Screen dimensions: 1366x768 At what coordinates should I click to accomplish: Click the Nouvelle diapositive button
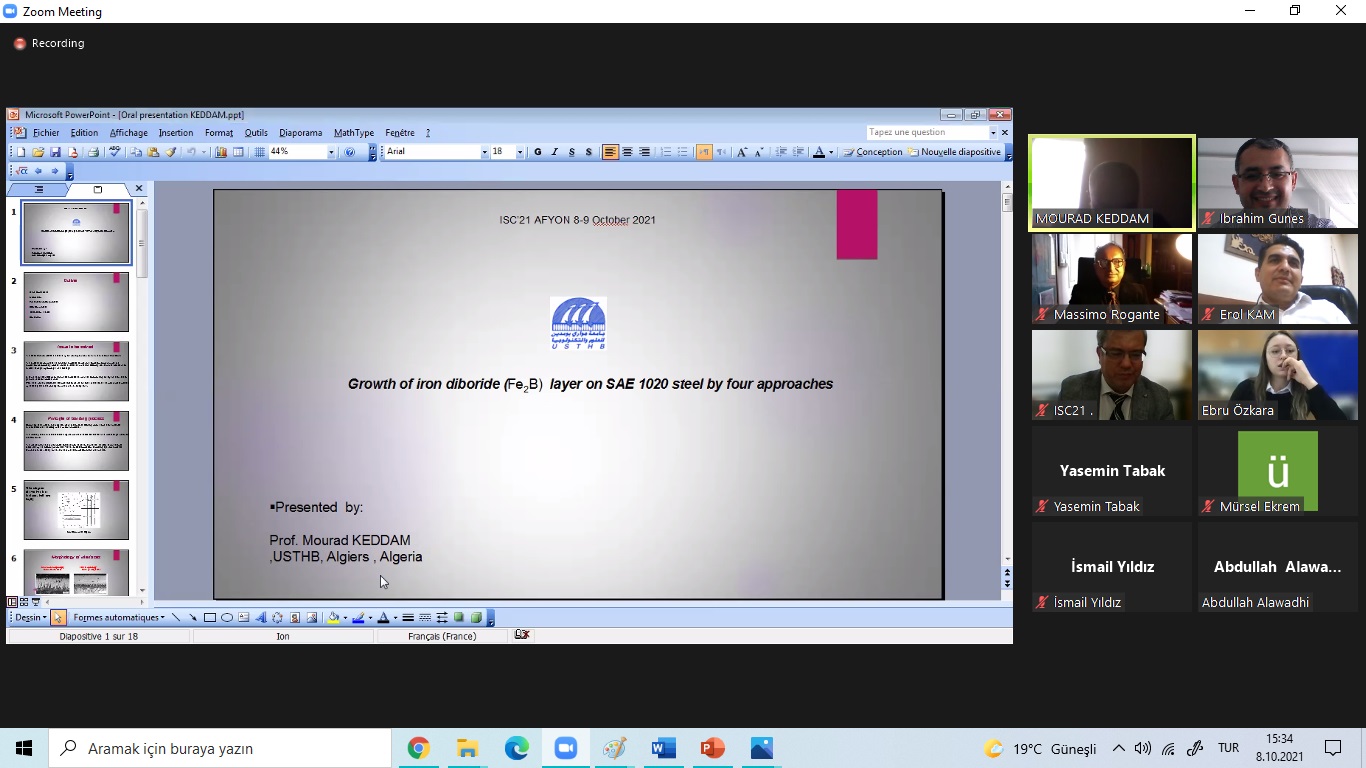(954, 152)
